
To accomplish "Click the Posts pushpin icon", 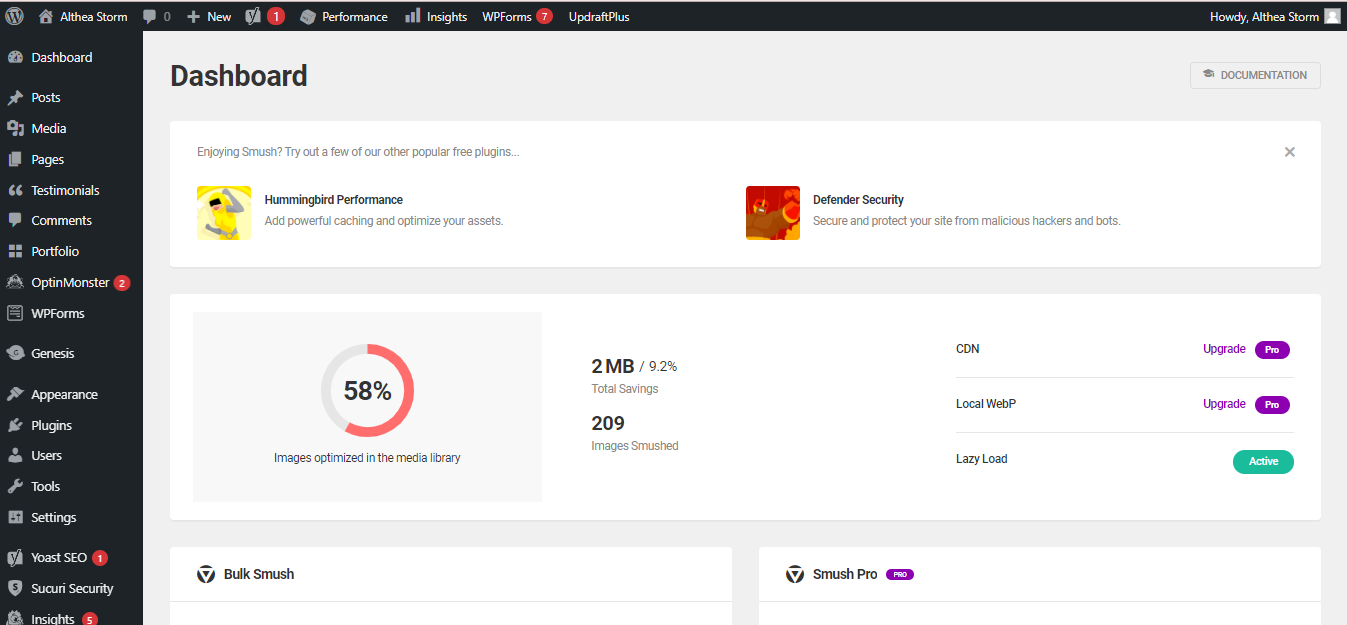I will [15, 98].
